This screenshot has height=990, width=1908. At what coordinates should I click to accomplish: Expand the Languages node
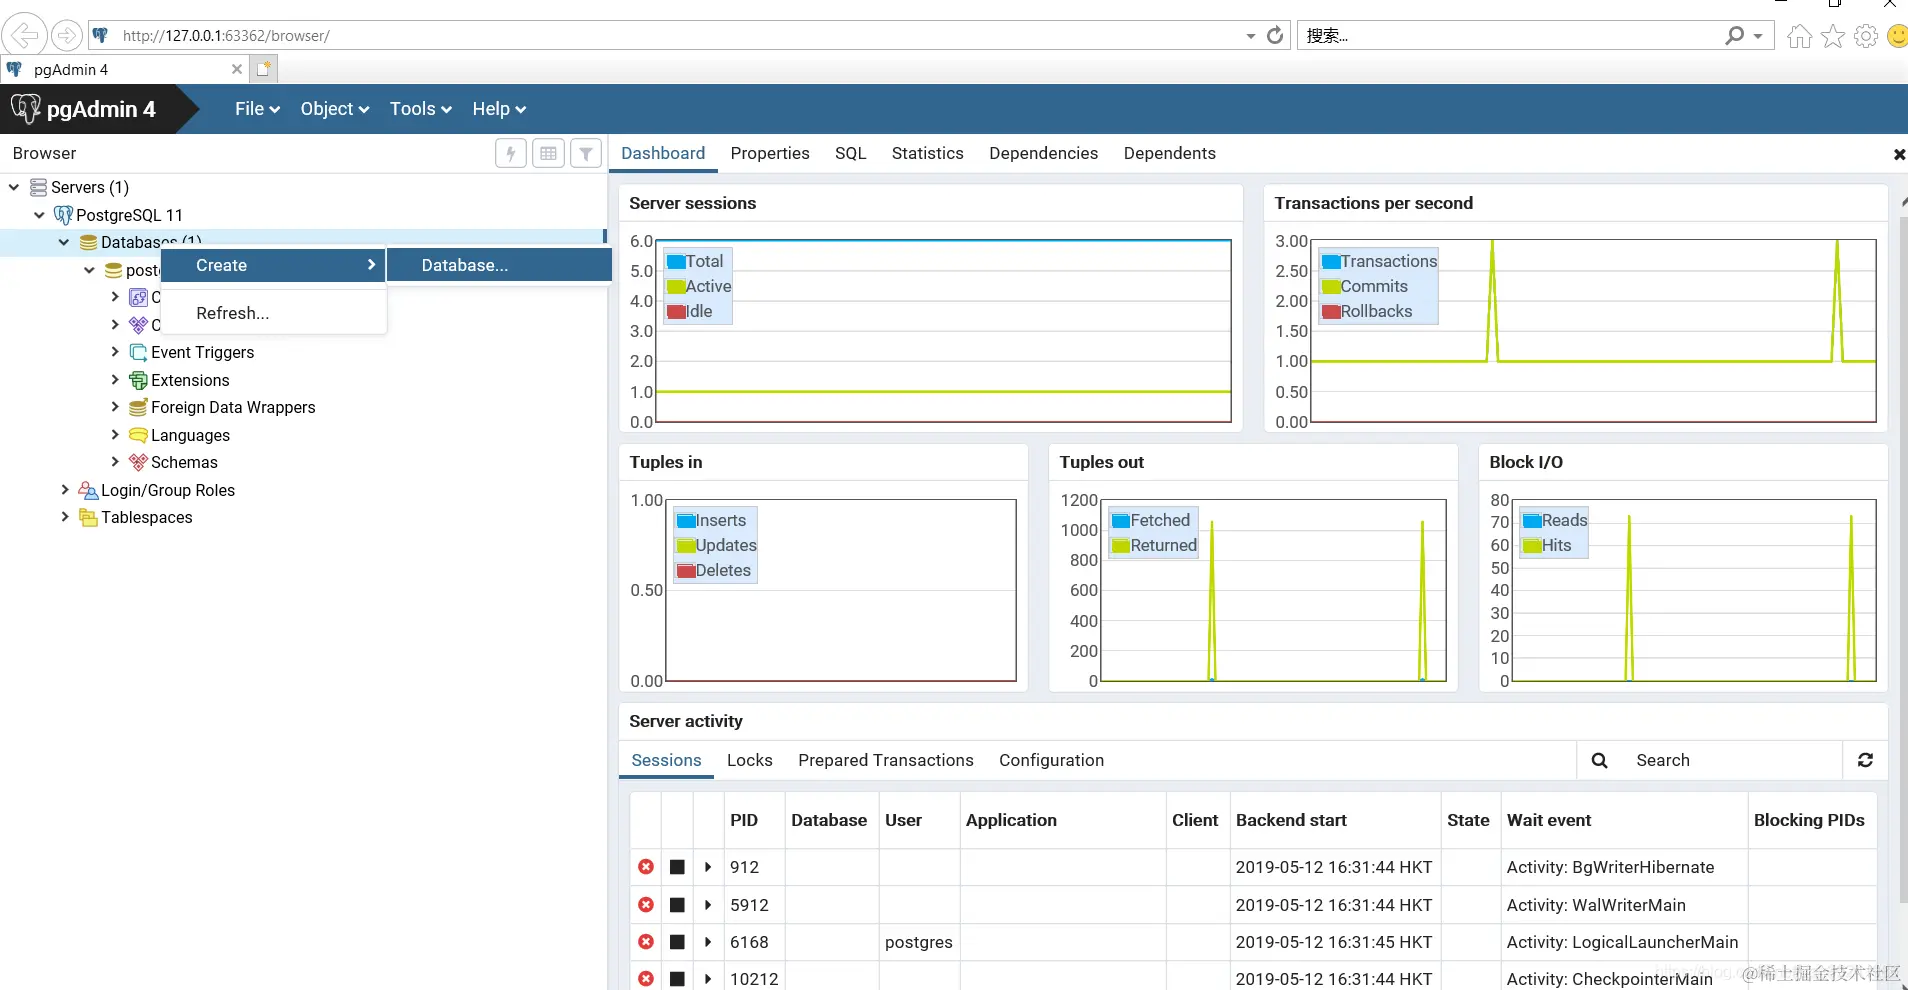pos(114,435)
